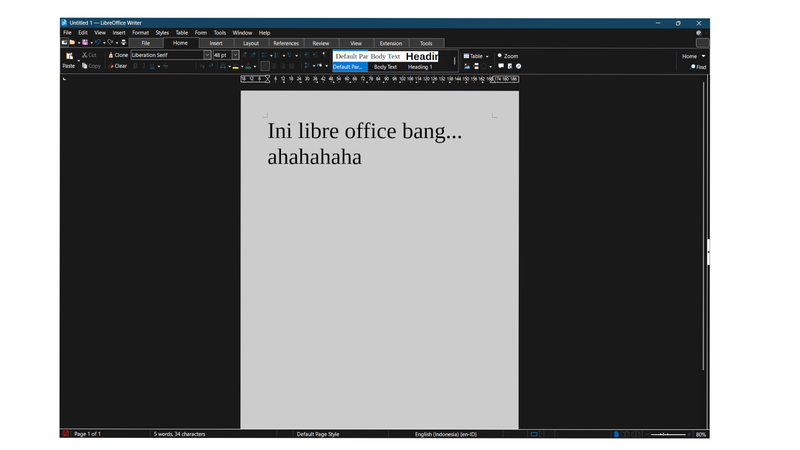The image size is (800, 450).
Task: Click 5 words, 34 characters word count
Action: pyautogui.click(x=180, y=434)
